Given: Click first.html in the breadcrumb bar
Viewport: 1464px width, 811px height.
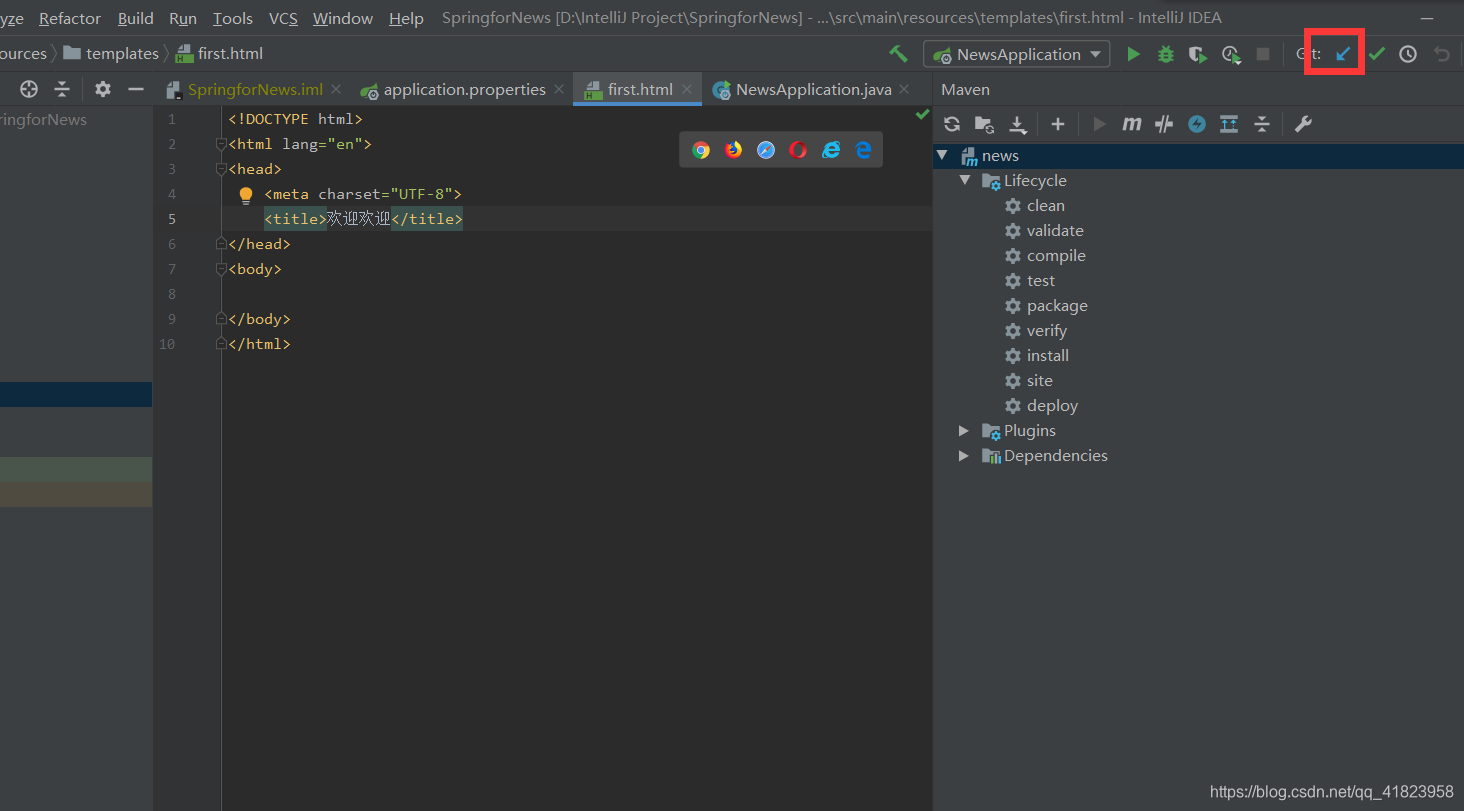Looking at the screenshot, I should pos(220,53).
